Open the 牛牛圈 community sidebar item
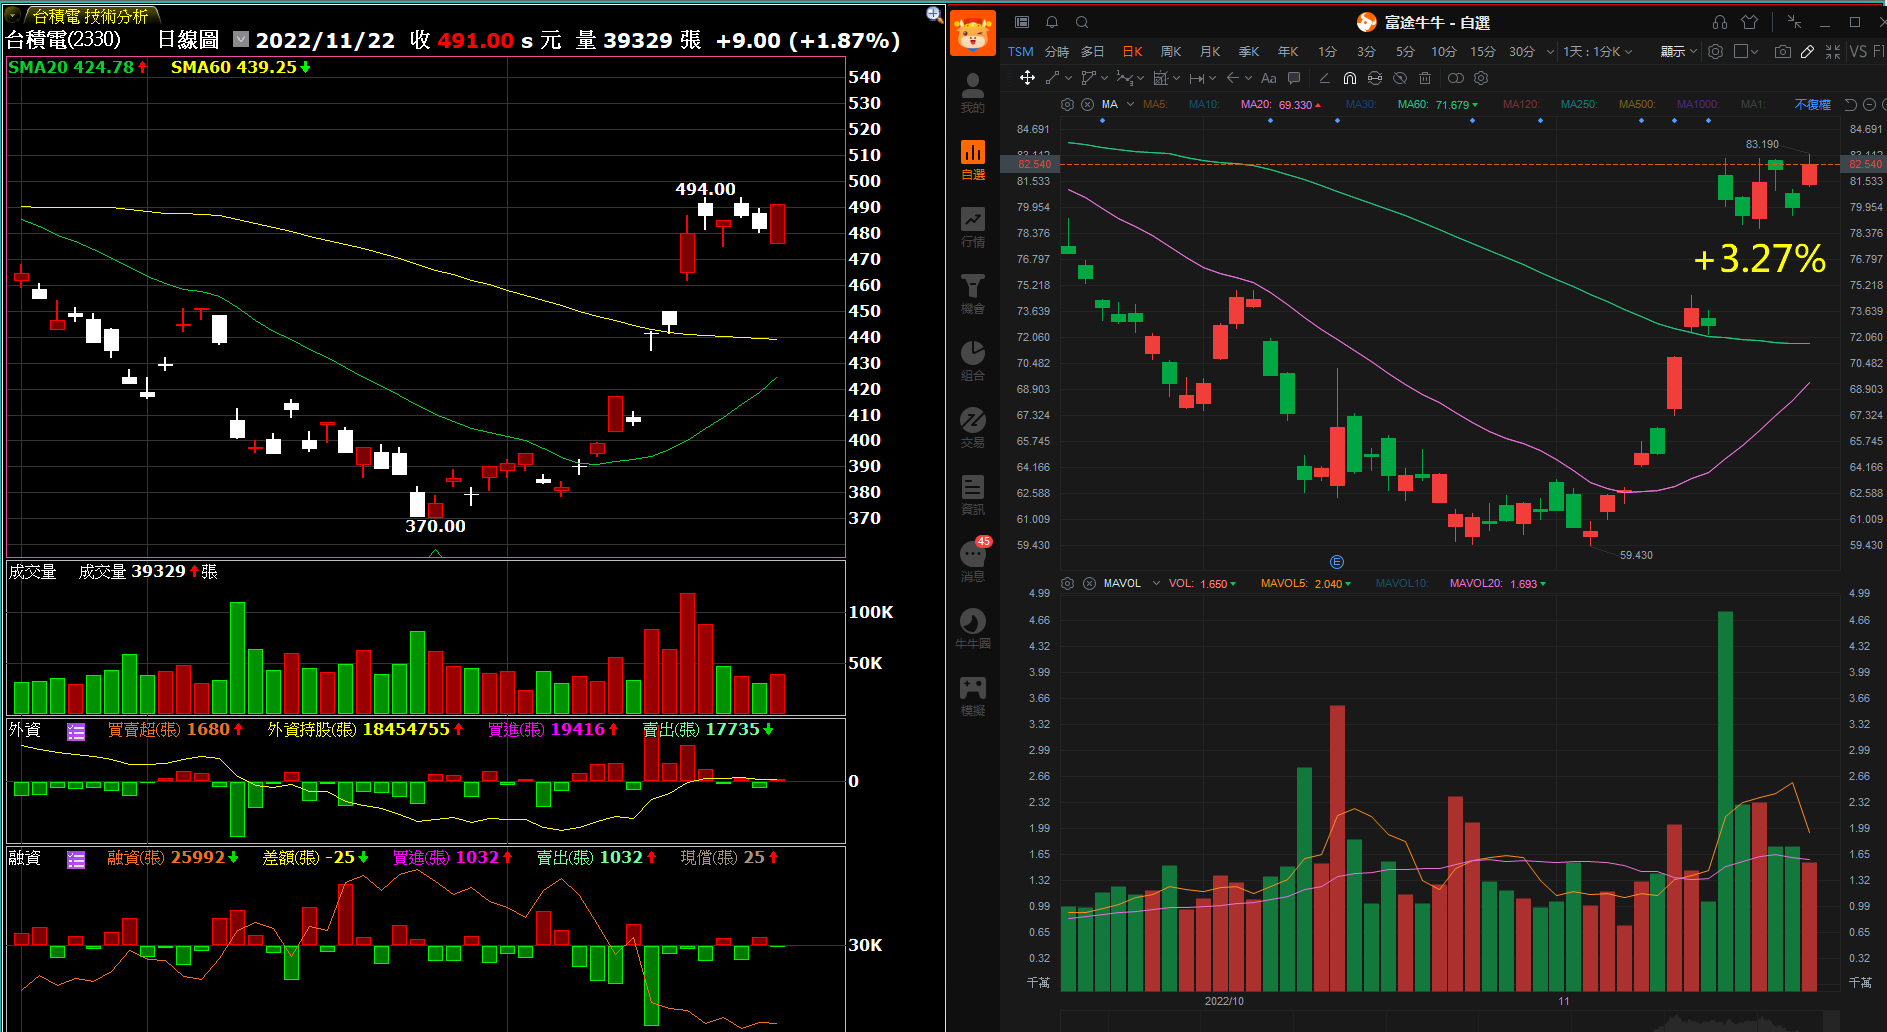 (x=973, y=629)
